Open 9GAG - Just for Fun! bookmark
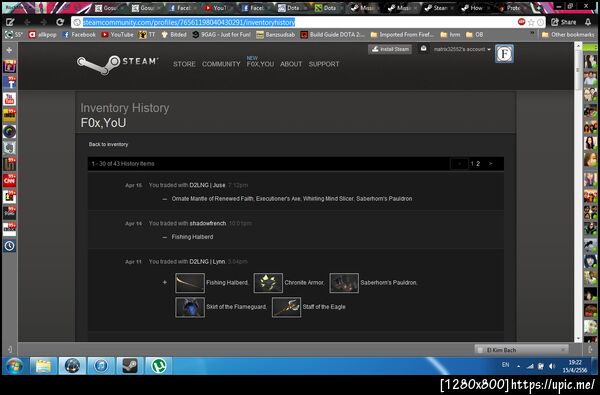This screenshot has width=600, height=395. (x=221, y=34)
